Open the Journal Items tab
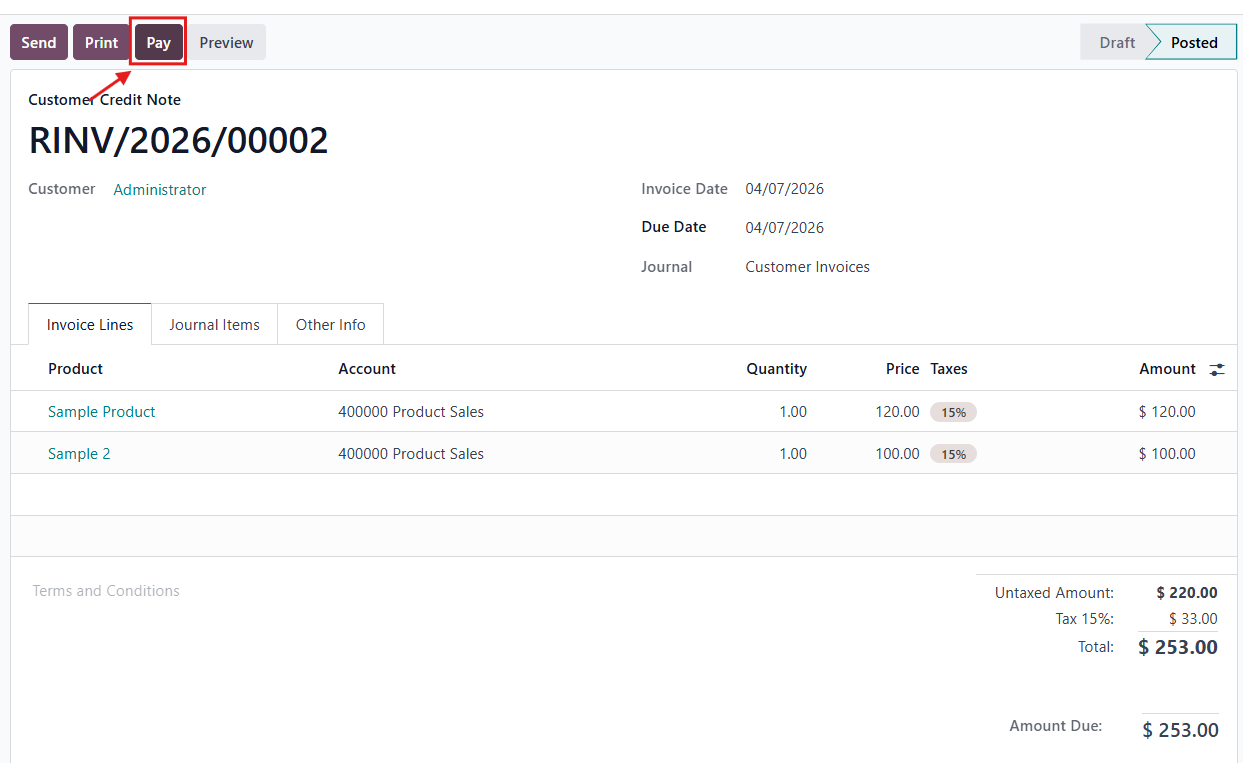 (x=214, y=325)
